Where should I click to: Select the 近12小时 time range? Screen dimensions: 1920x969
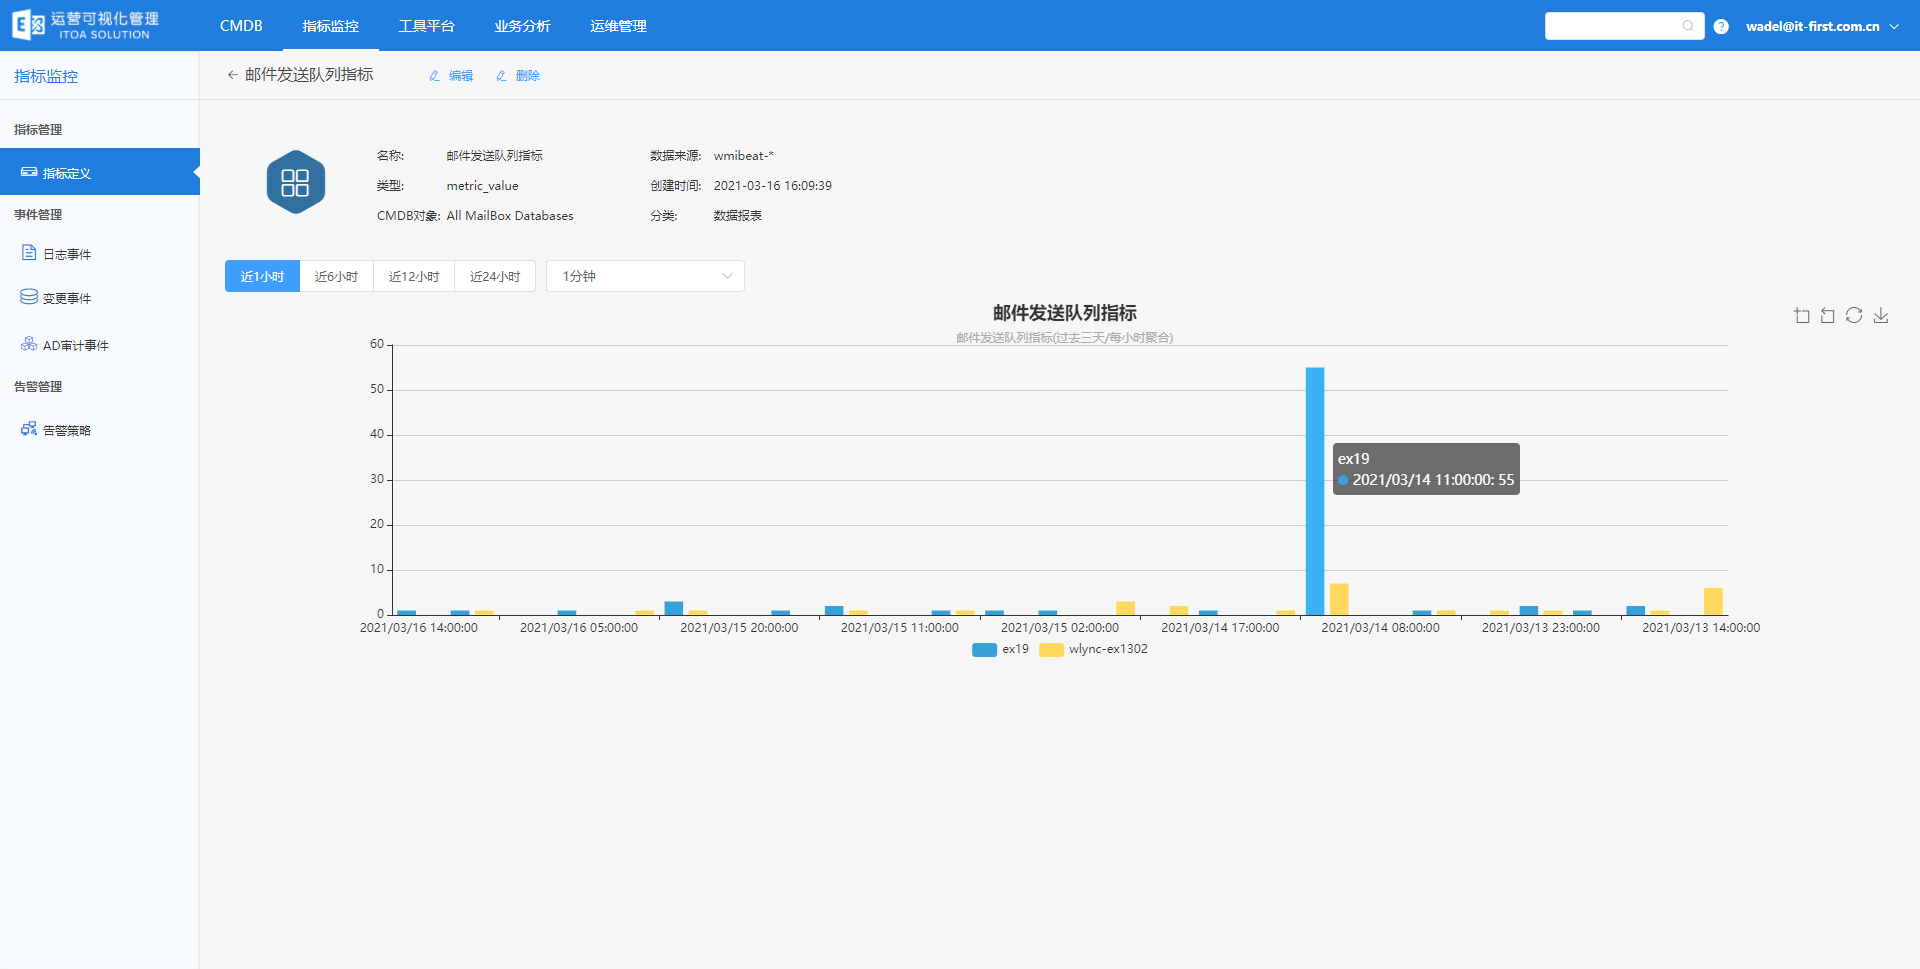click(414, 276)
